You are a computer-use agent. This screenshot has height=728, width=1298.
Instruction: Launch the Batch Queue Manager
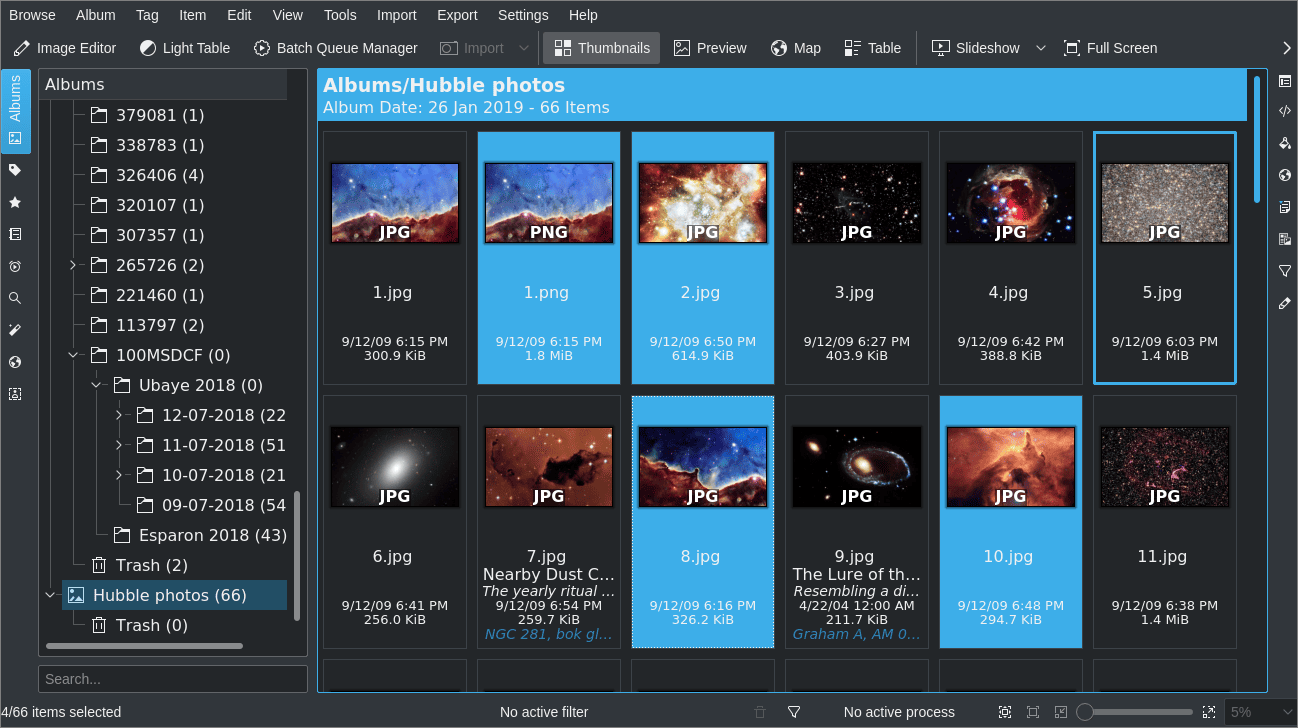(x=336, y=47)
